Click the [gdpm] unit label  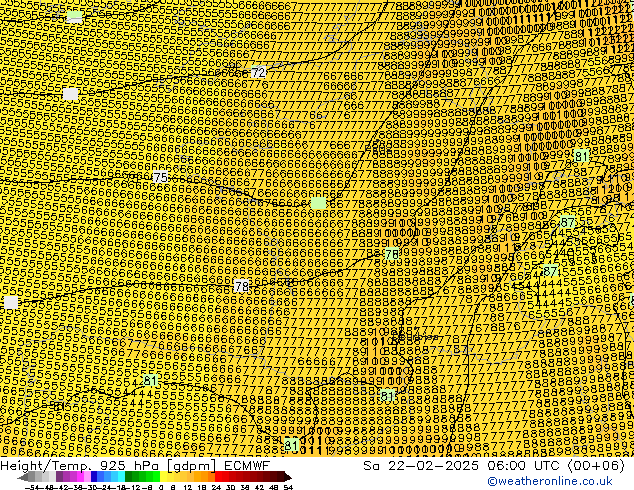tap(192, 466)
